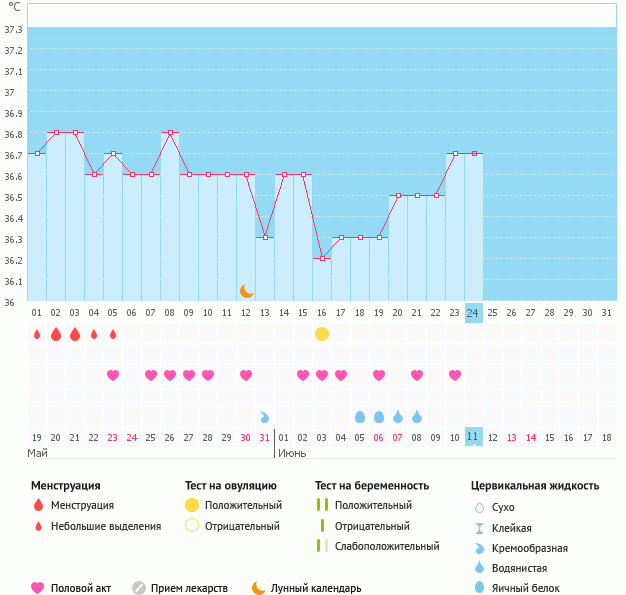Select the creamy cervical fluid icon on day 13
Viewport: 626px width, 595px height.
265,416
